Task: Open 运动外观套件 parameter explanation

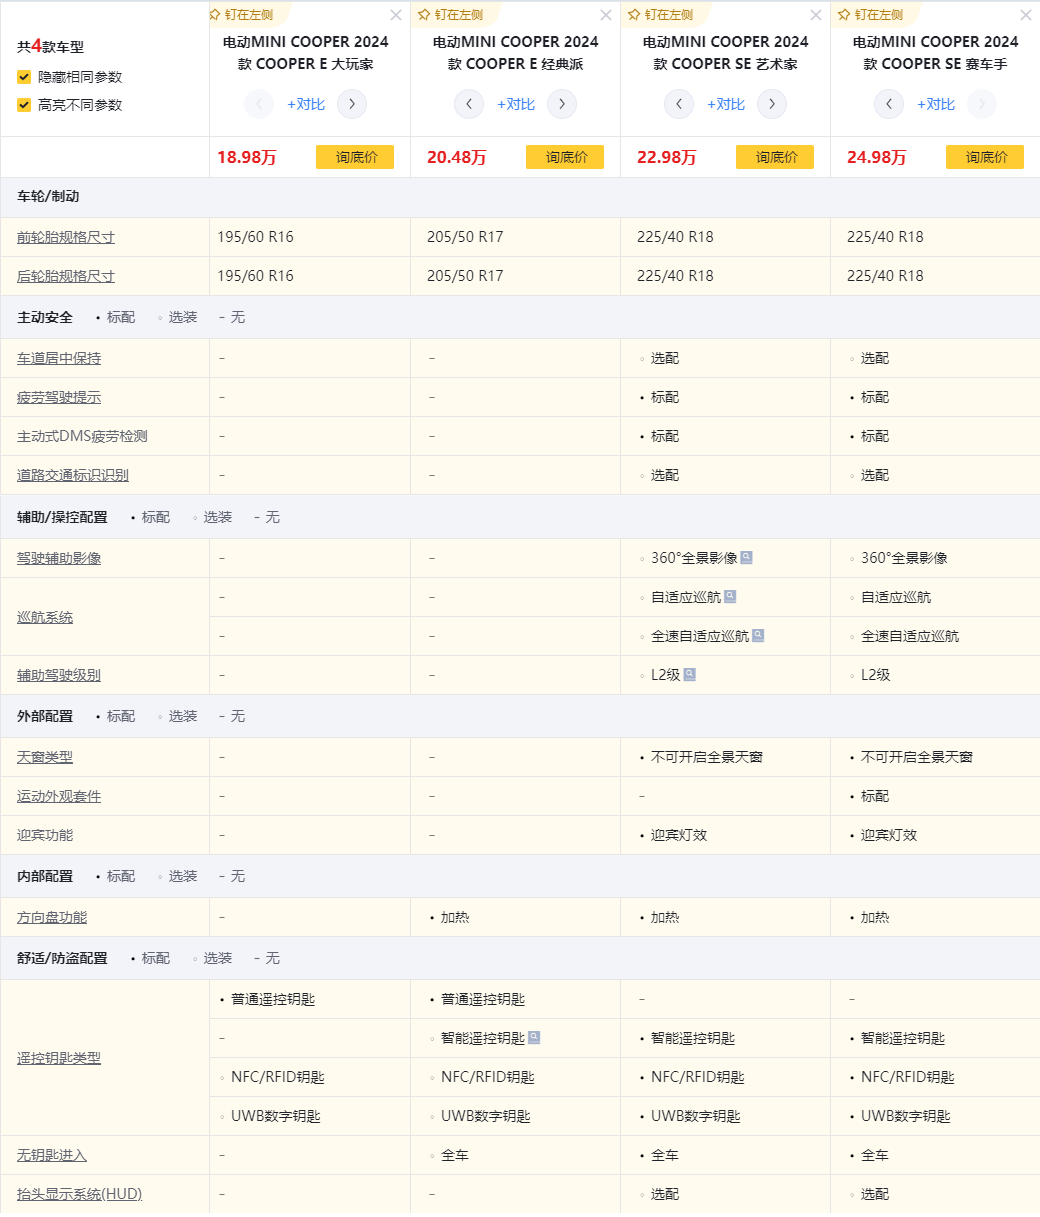Action: pyautogui.click(x=59, y=796)
